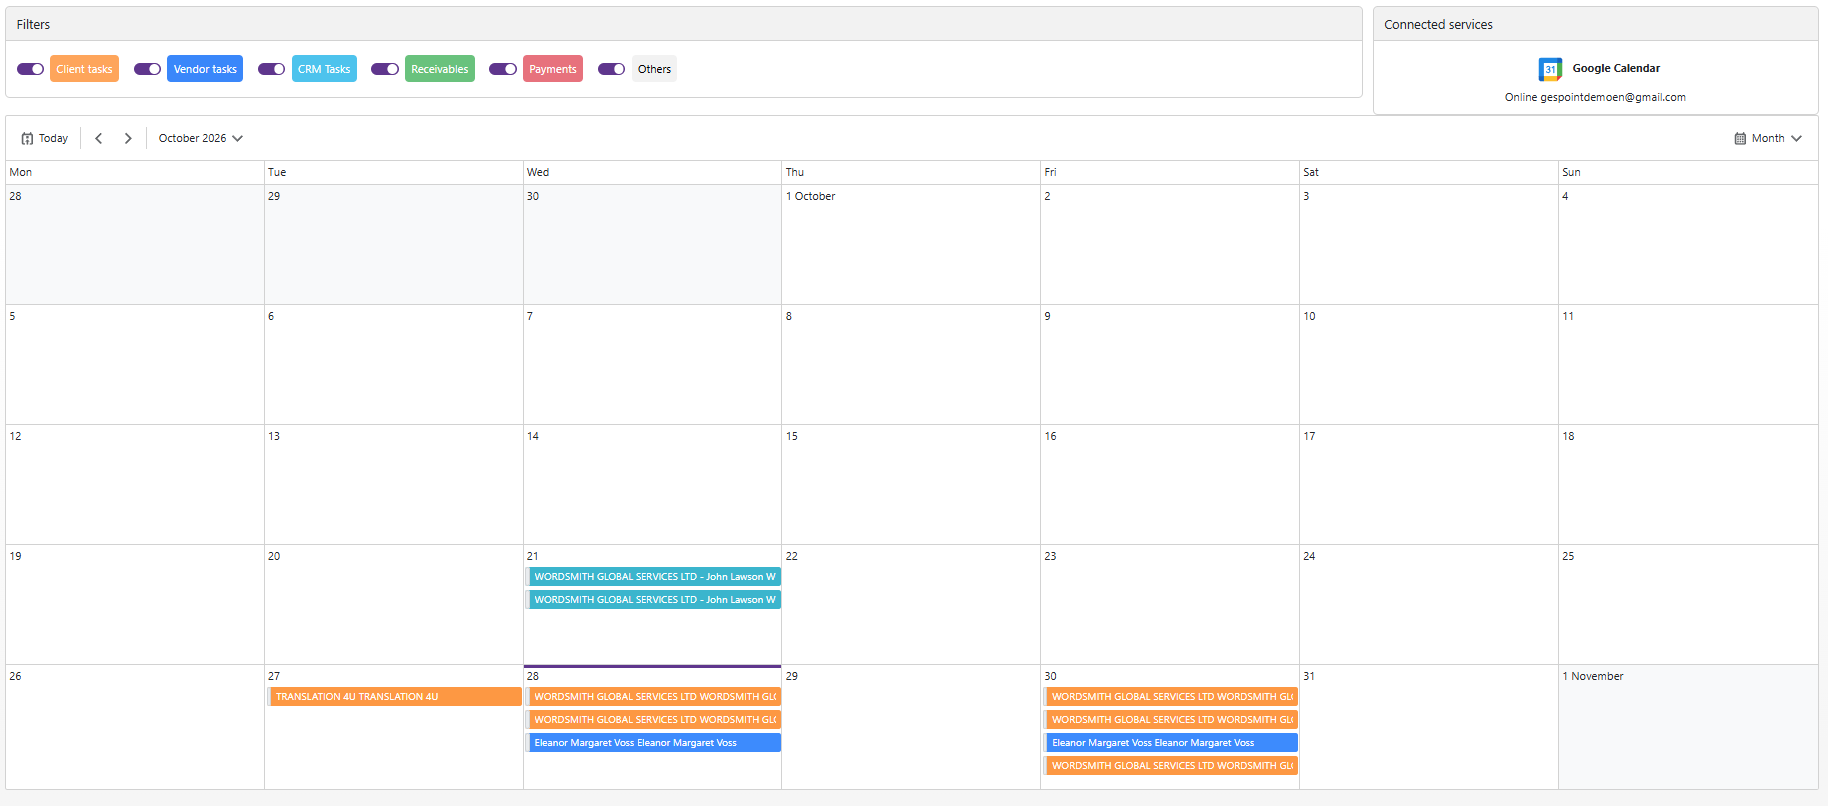Click the gespointdemoen@gmail.com account text
This screenshot has width=1828, height=806.
coord(1613,97)
